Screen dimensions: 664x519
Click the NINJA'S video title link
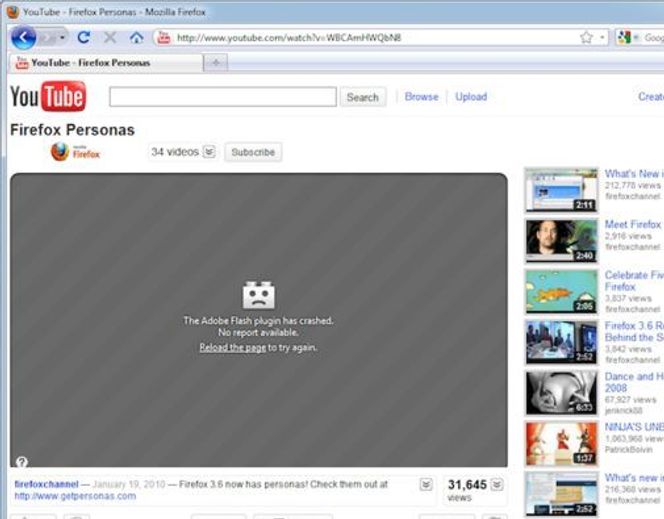click(x=634, y=427)
